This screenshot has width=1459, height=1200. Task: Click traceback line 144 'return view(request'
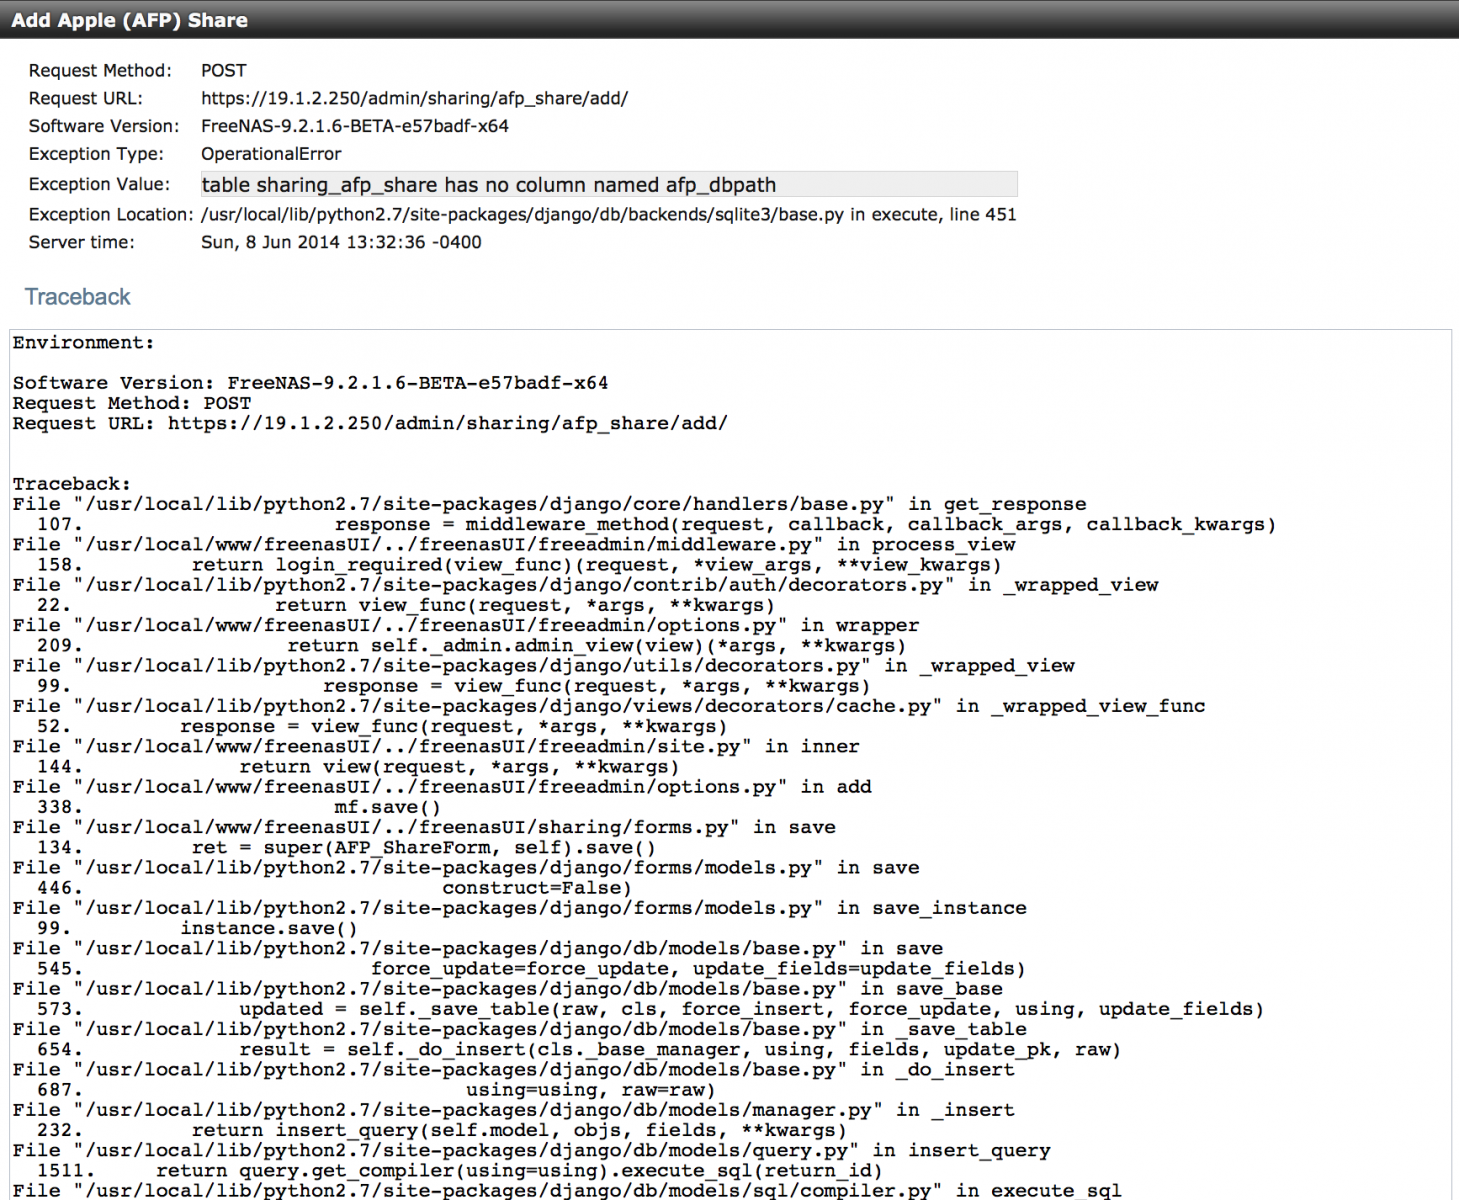click(x=358, y=766)
